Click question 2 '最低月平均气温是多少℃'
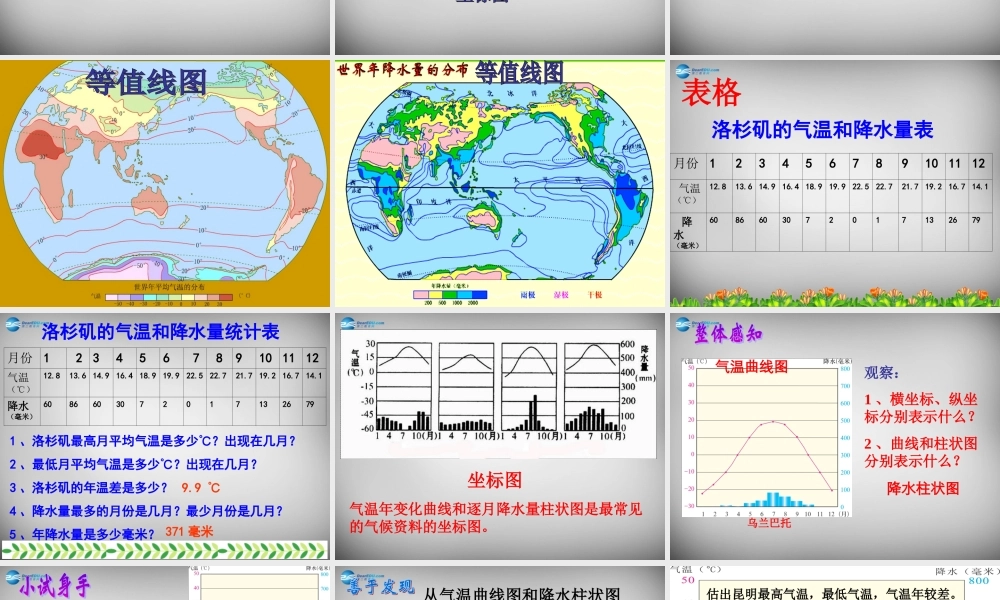The height and width of the screenshot is (600, 1000). [x=133, y=464]
